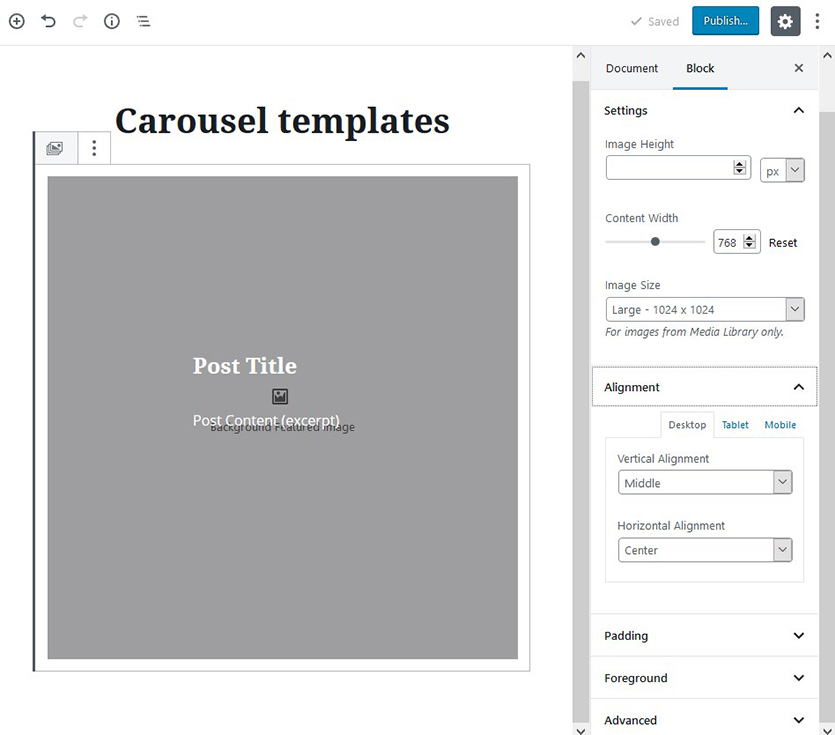Click the background featured image placeholder icon
The width and height of the screenshot is (835, 735).
point(280,396)
